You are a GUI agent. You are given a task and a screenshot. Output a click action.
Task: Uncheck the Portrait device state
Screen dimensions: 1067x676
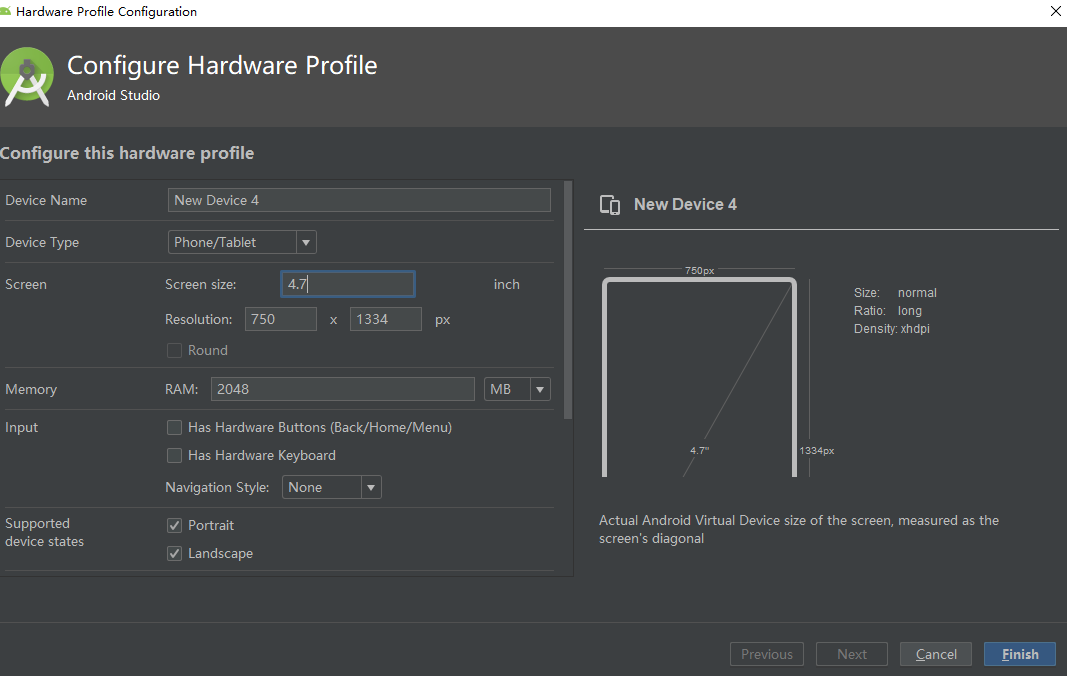174,526
